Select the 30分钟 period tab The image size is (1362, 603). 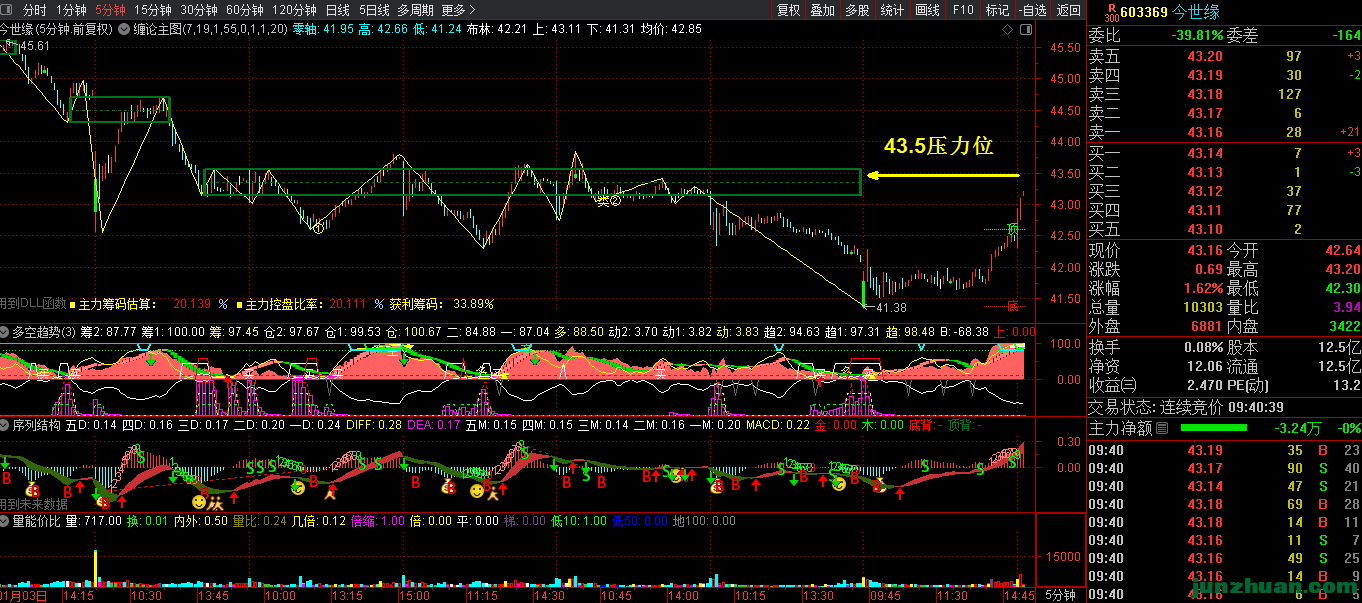click(199, 10)
